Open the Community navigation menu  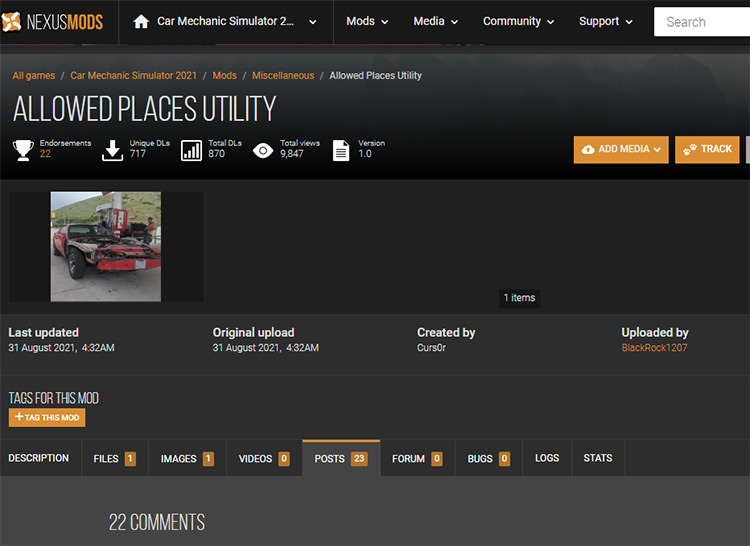518,22
